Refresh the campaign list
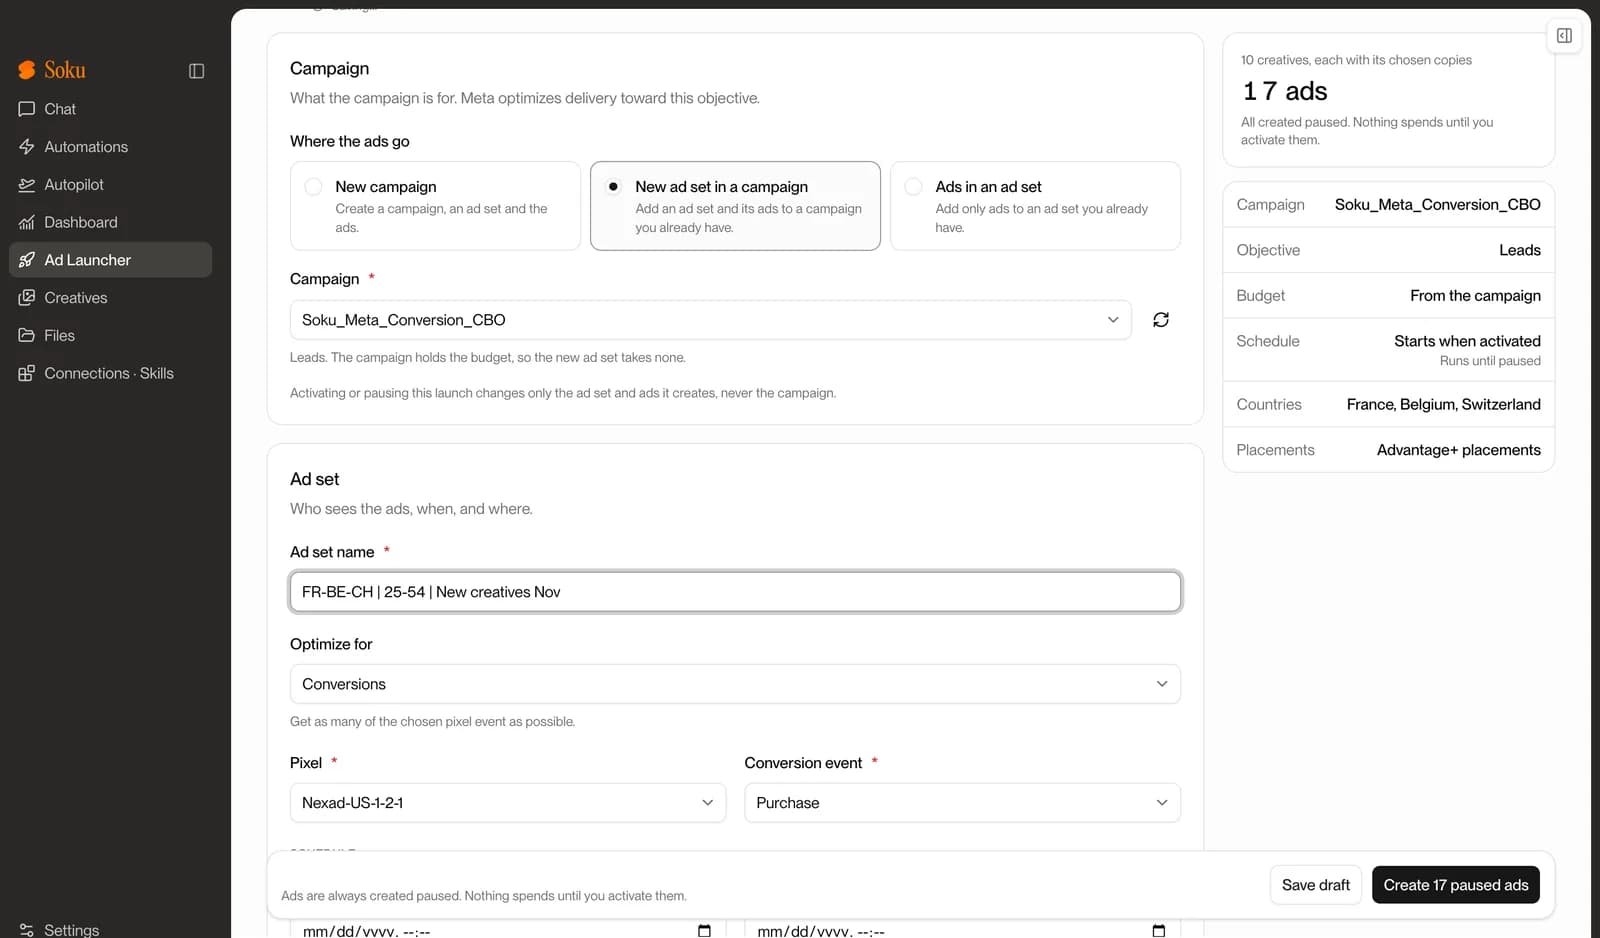 pos(1161,320)
